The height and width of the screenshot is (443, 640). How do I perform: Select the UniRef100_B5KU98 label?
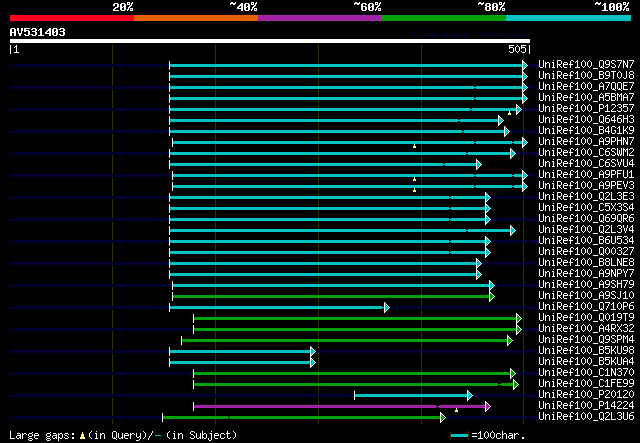click(x=586, y=351)
